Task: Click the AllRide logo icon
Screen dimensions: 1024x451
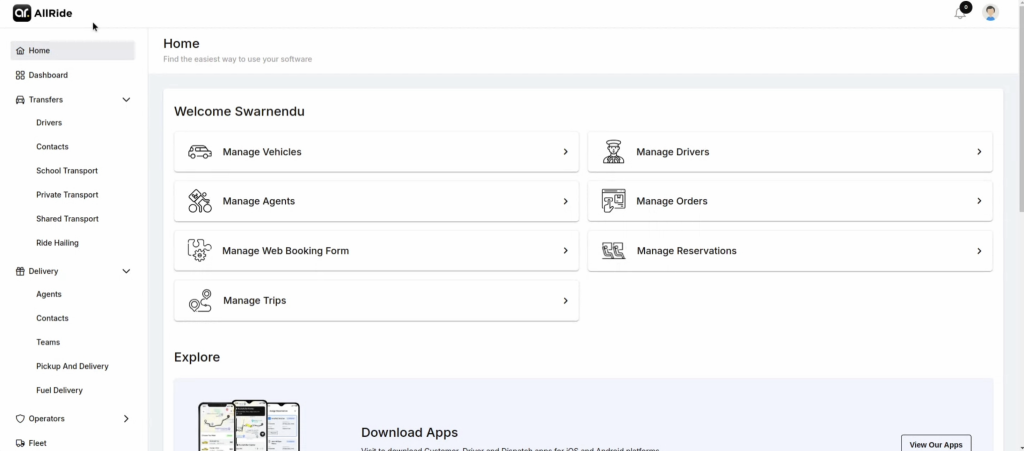Action: click(22, 13)
